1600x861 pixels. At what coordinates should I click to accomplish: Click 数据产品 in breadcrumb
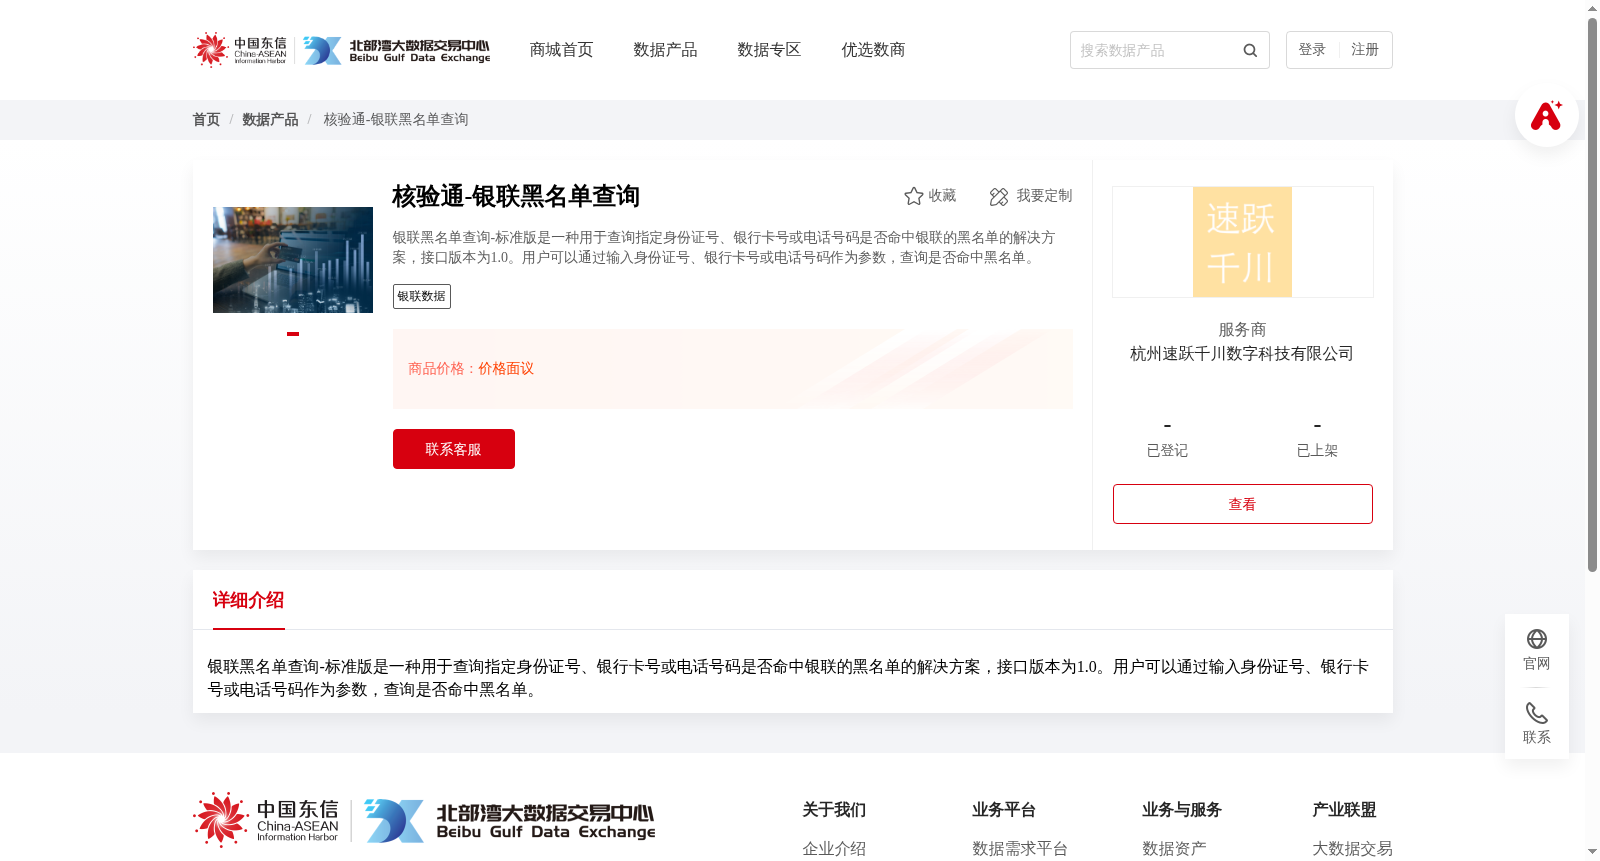pos(270,119)
